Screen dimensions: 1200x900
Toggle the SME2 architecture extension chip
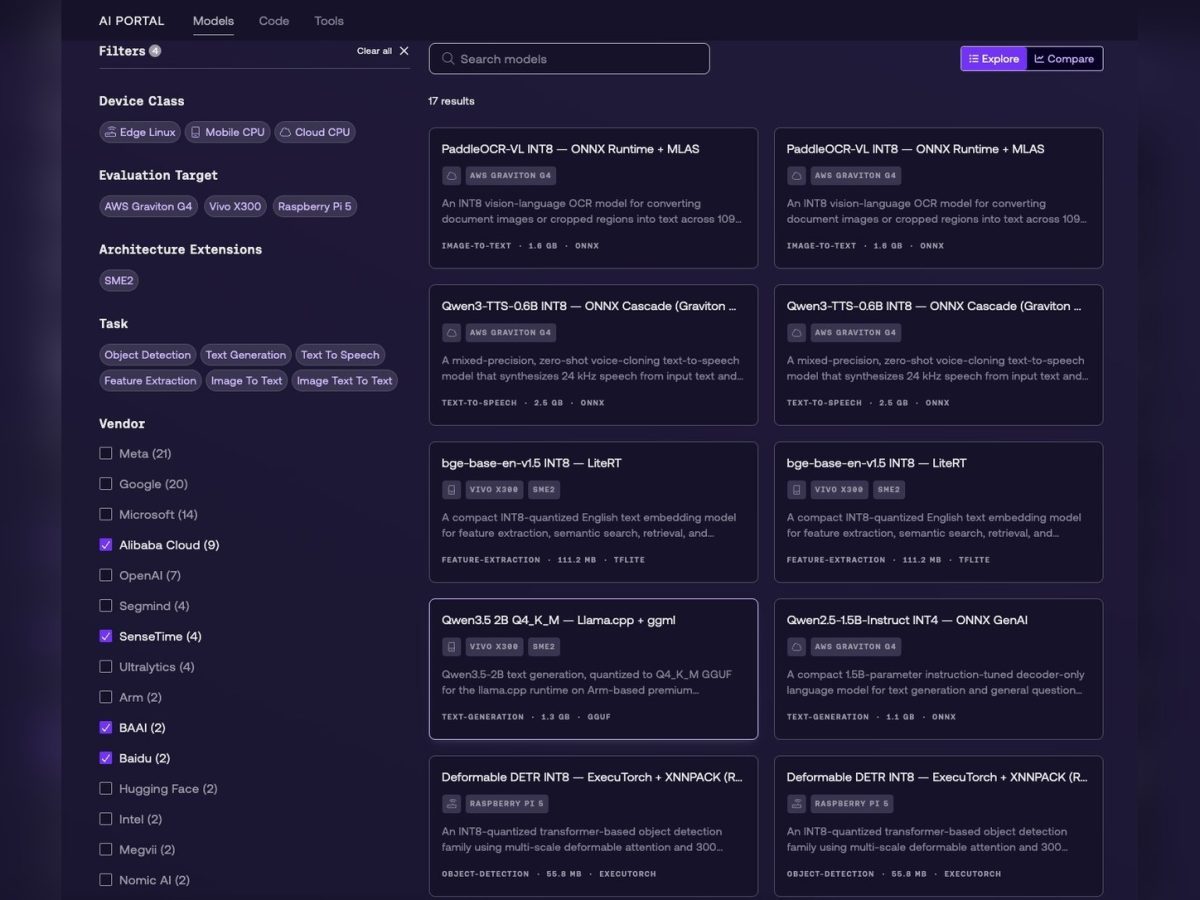click(x=119, y=281)
